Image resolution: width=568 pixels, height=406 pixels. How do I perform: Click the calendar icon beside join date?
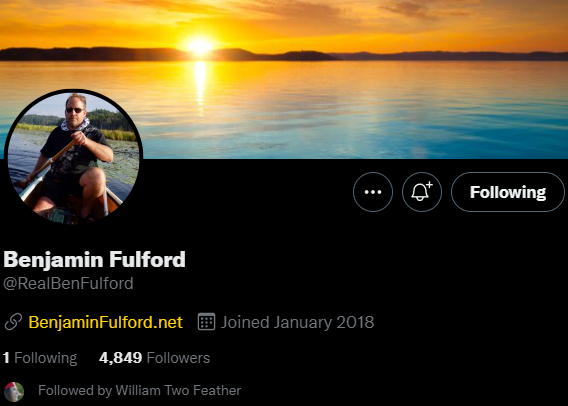pyautogui.click(x=206, y=322)
